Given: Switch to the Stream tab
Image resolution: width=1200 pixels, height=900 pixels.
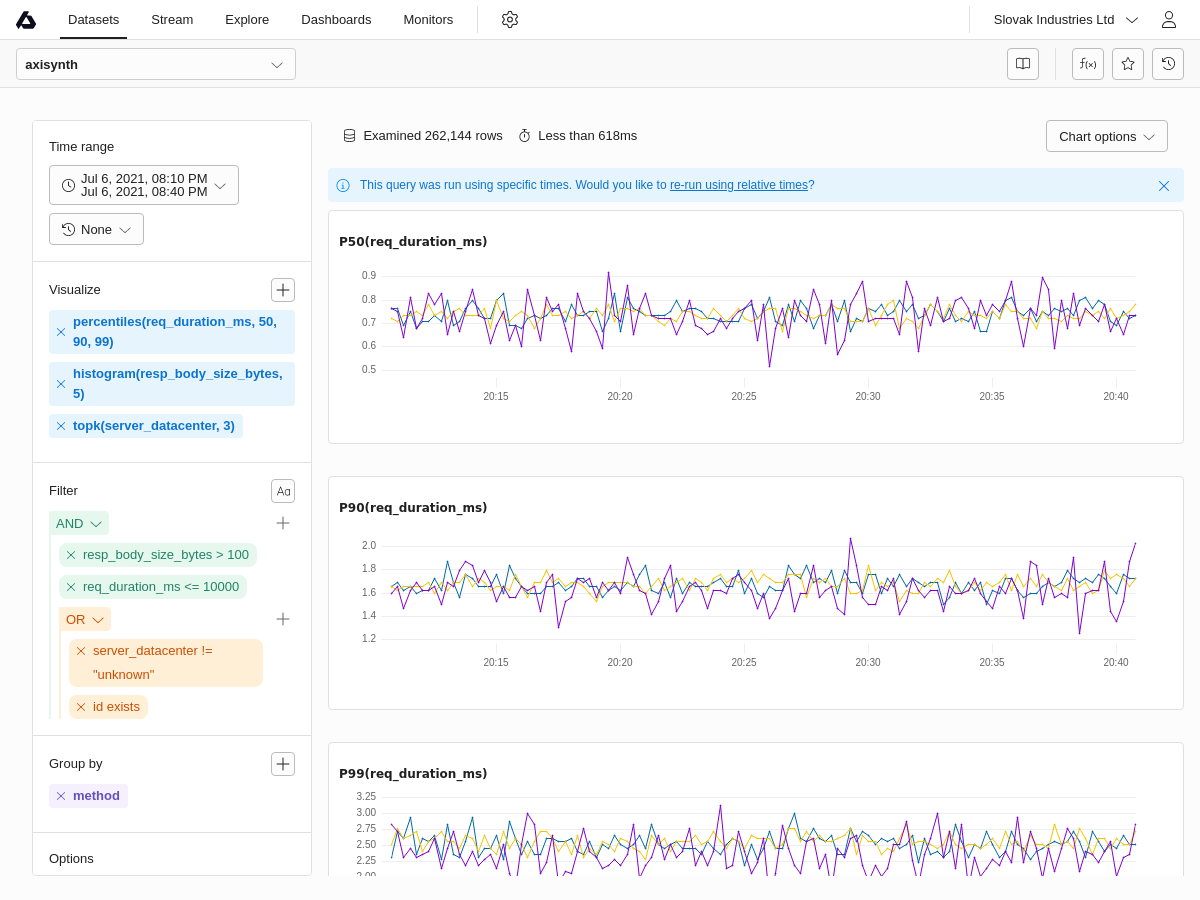Looking at the screenshot, I should pyautogui.click(x=172, y=20).
